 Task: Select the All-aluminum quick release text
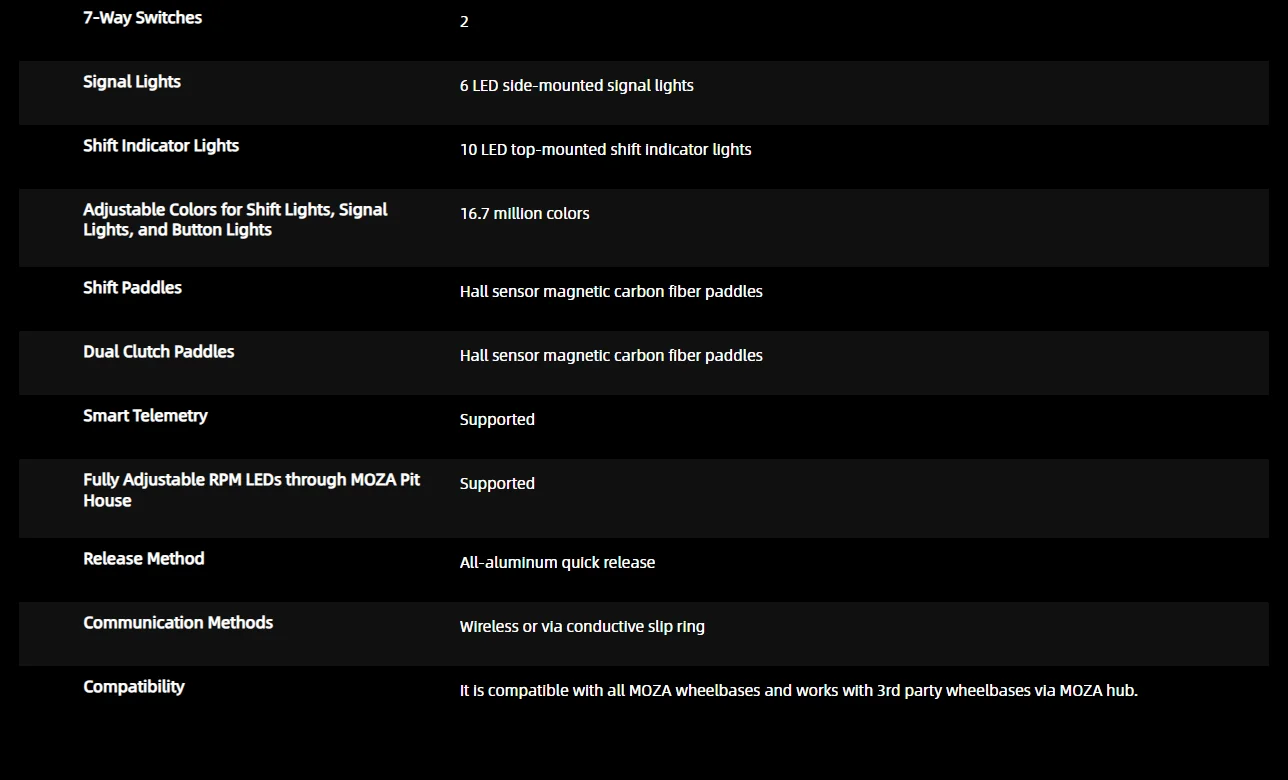tap(557, 563)
